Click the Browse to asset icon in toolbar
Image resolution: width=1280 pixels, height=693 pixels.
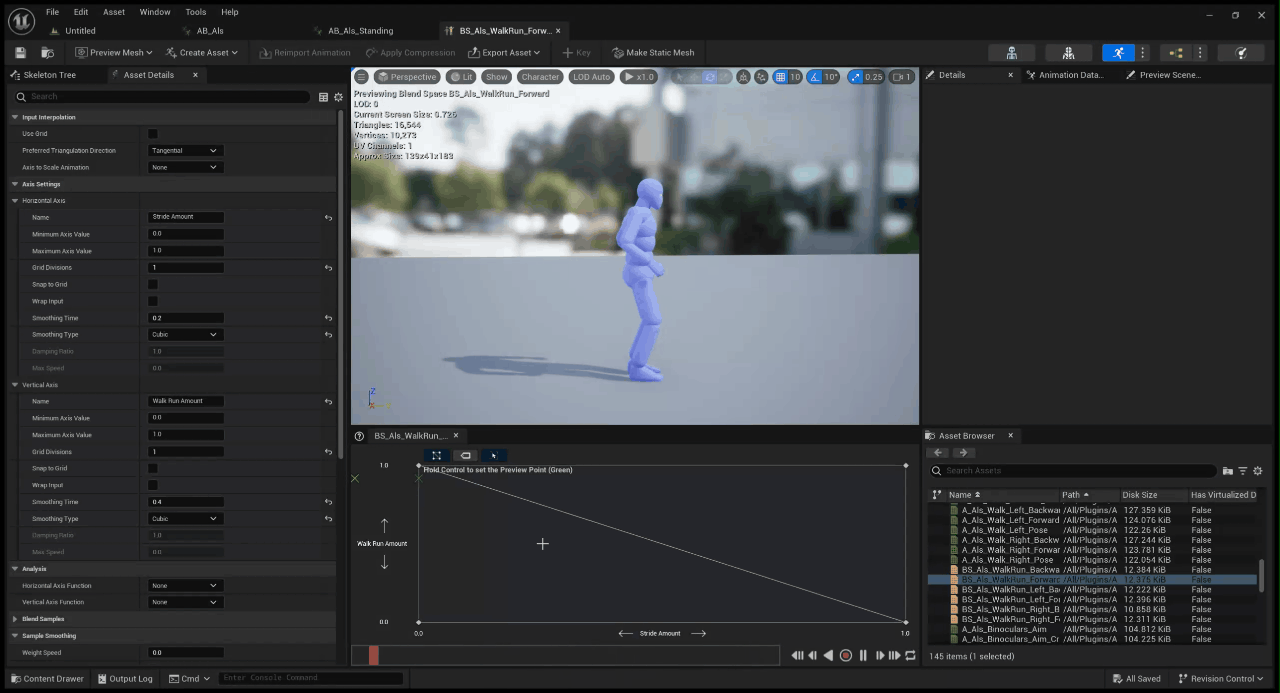click(x=47, y=53)
